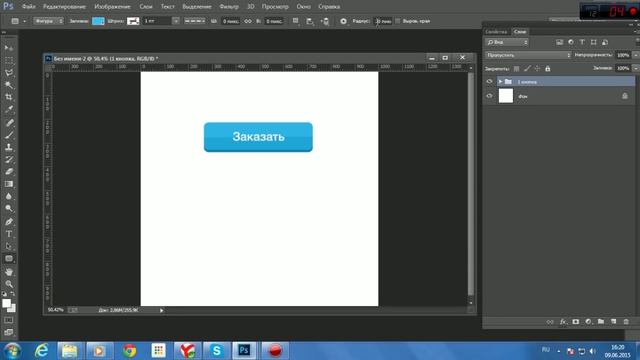640x360 pixels.
Task: Open the Редактирование menu
Action: [x=64, y=7]
